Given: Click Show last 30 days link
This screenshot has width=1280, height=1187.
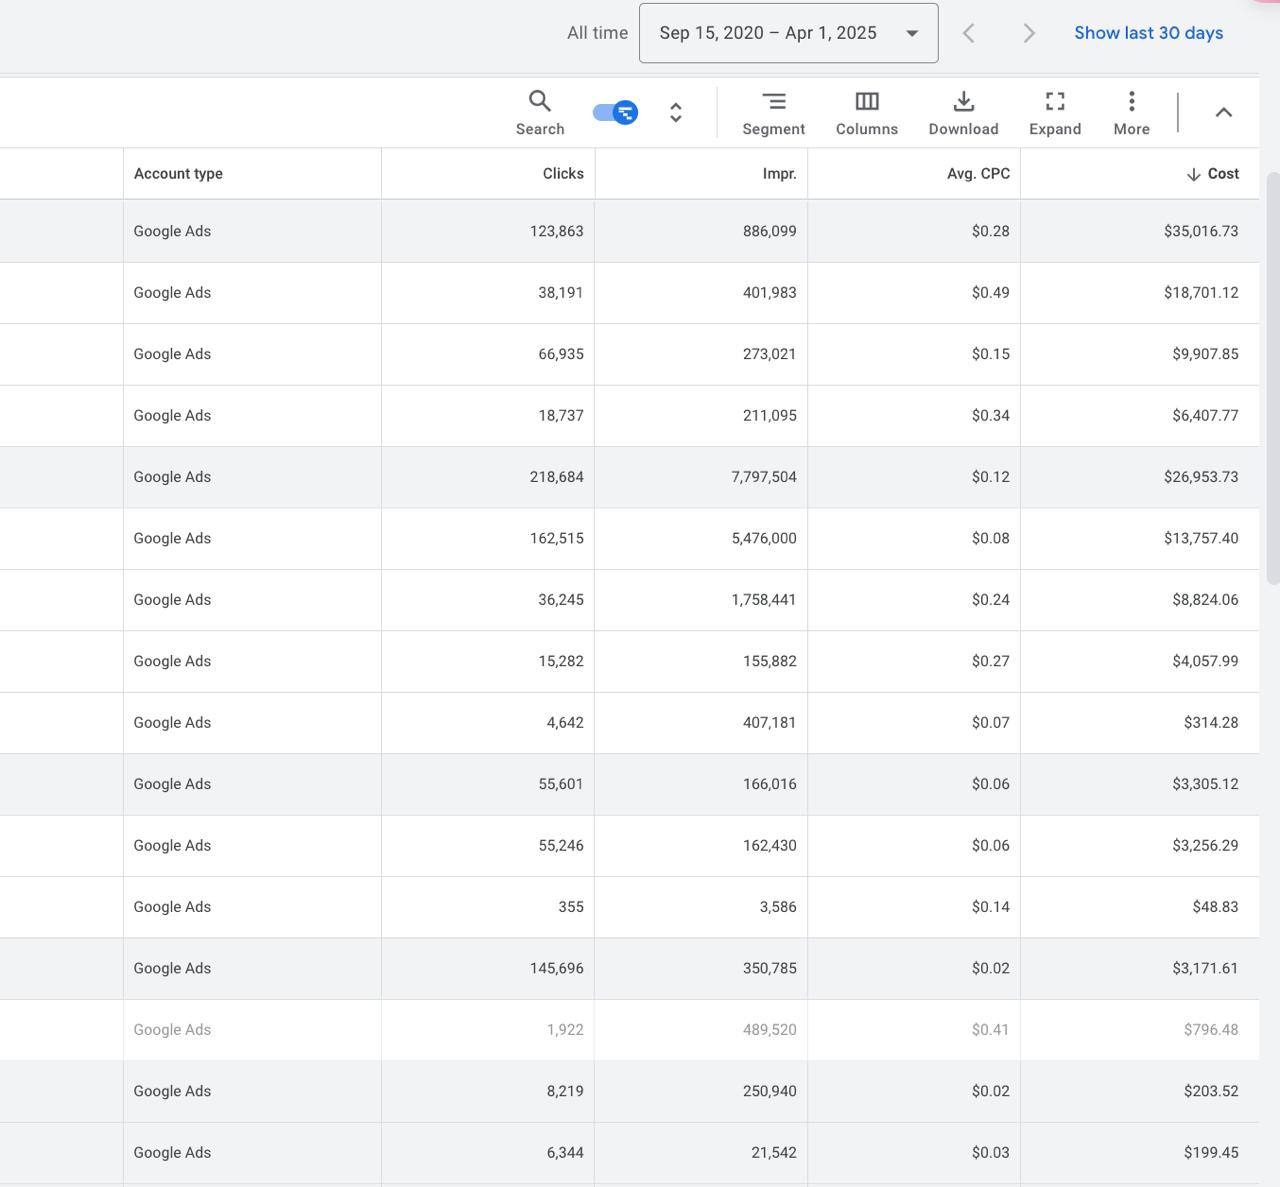Looking at the screenshot, I should coord(1148,33).
